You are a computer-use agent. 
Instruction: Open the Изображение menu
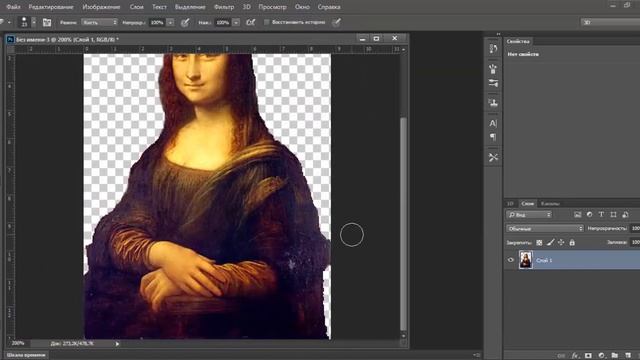tap(101, 7)
